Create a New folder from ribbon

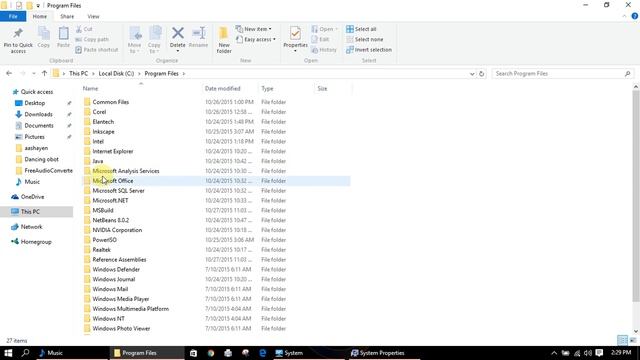pos(224,40)
